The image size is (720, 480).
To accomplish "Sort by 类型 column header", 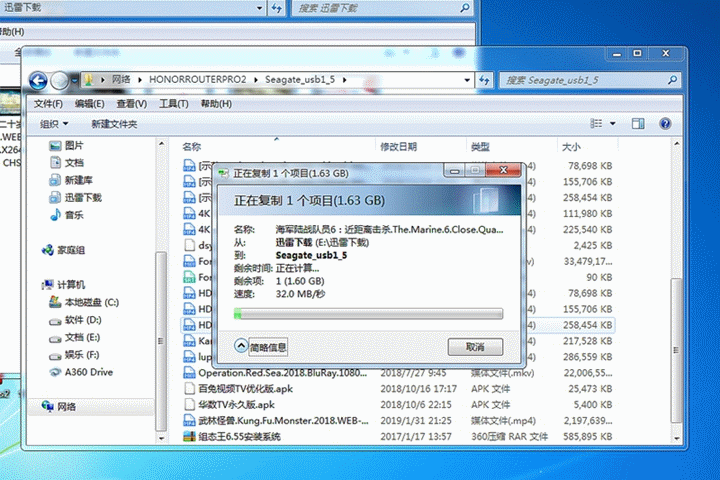I will tap(480, 147).
